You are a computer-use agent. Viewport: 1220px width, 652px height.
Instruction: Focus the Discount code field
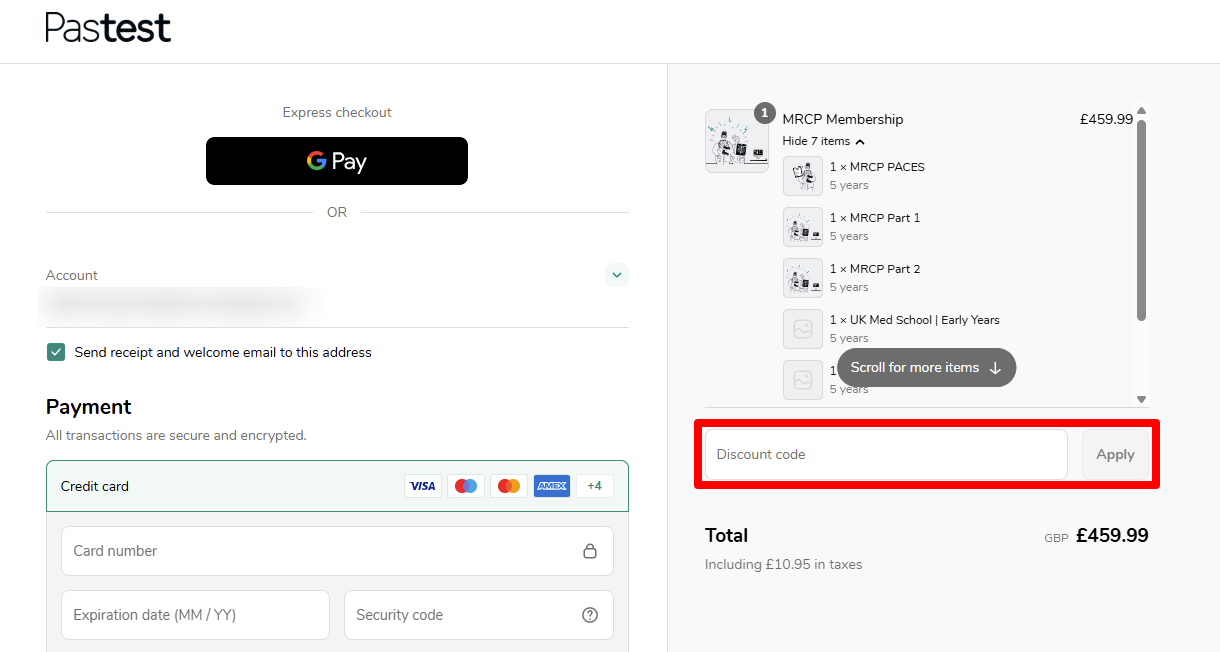886,454
